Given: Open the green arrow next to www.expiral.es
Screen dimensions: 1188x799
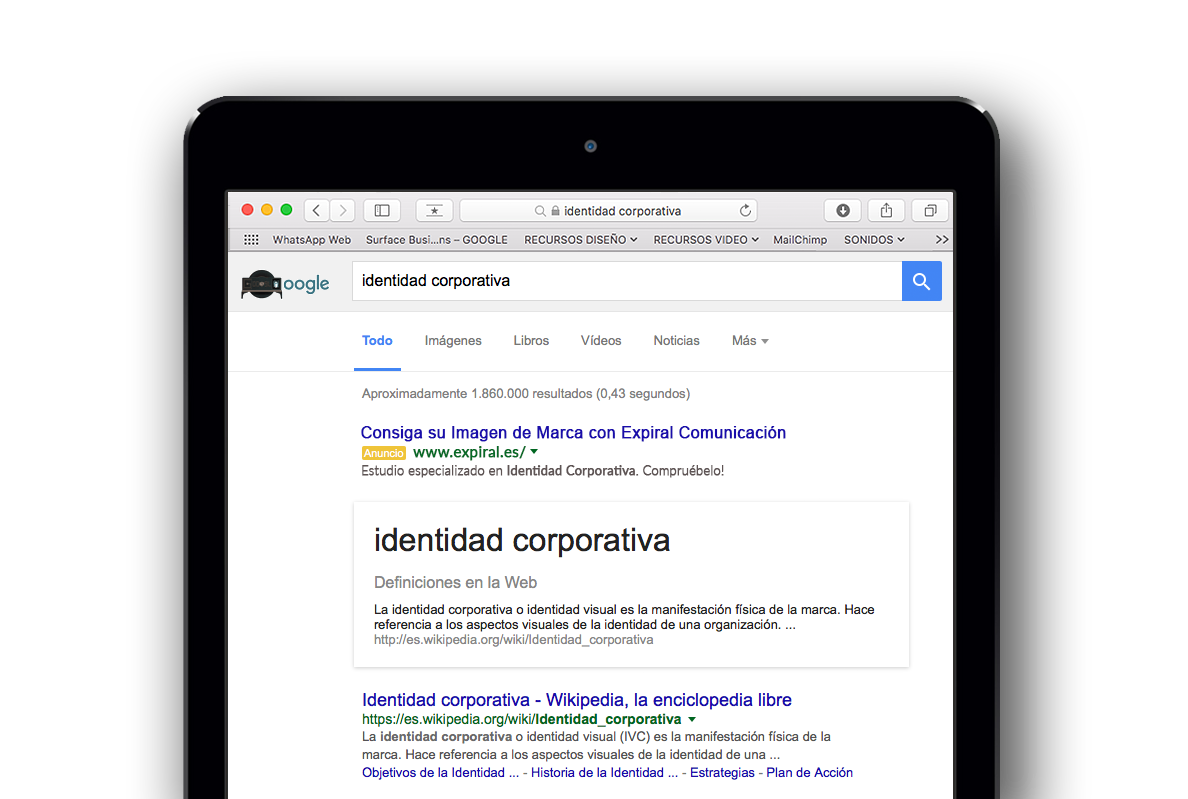Looking at the screenshot, I should click(534, 451).
